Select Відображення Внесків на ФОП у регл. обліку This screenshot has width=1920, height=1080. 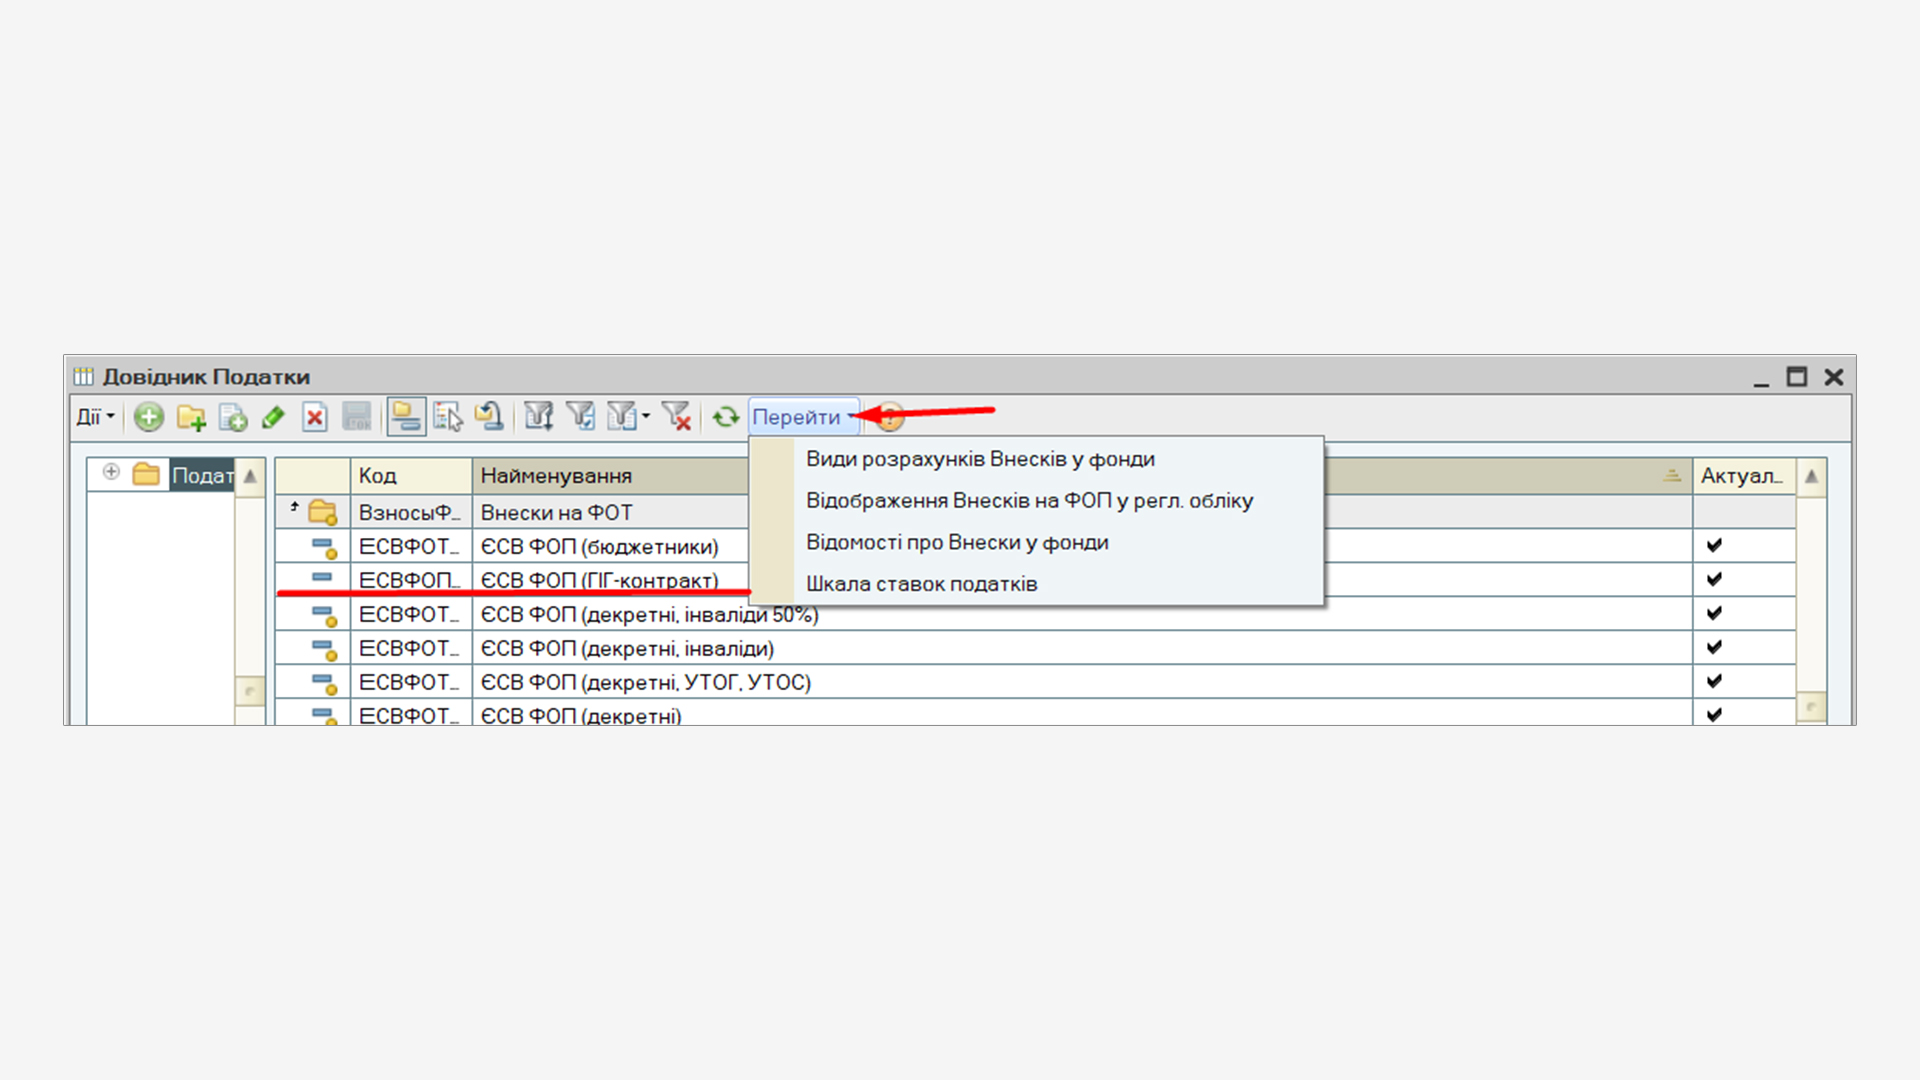point(1029,501)
